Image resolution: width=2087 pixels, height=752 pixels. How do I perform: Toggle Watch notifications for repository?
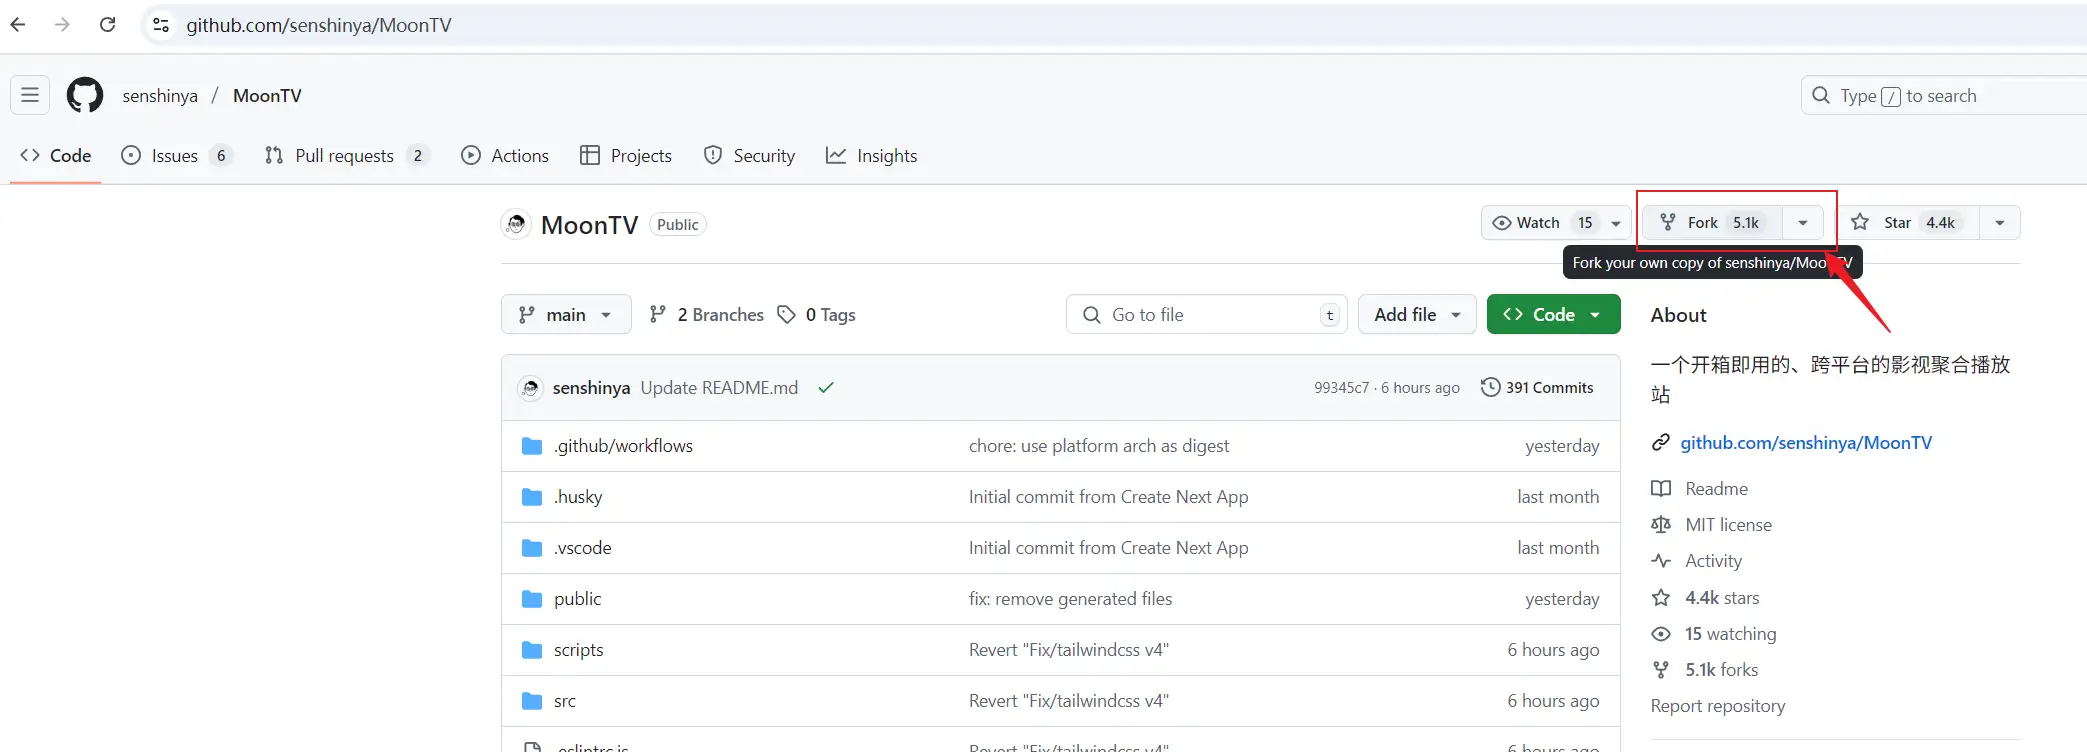(1542, 222)
